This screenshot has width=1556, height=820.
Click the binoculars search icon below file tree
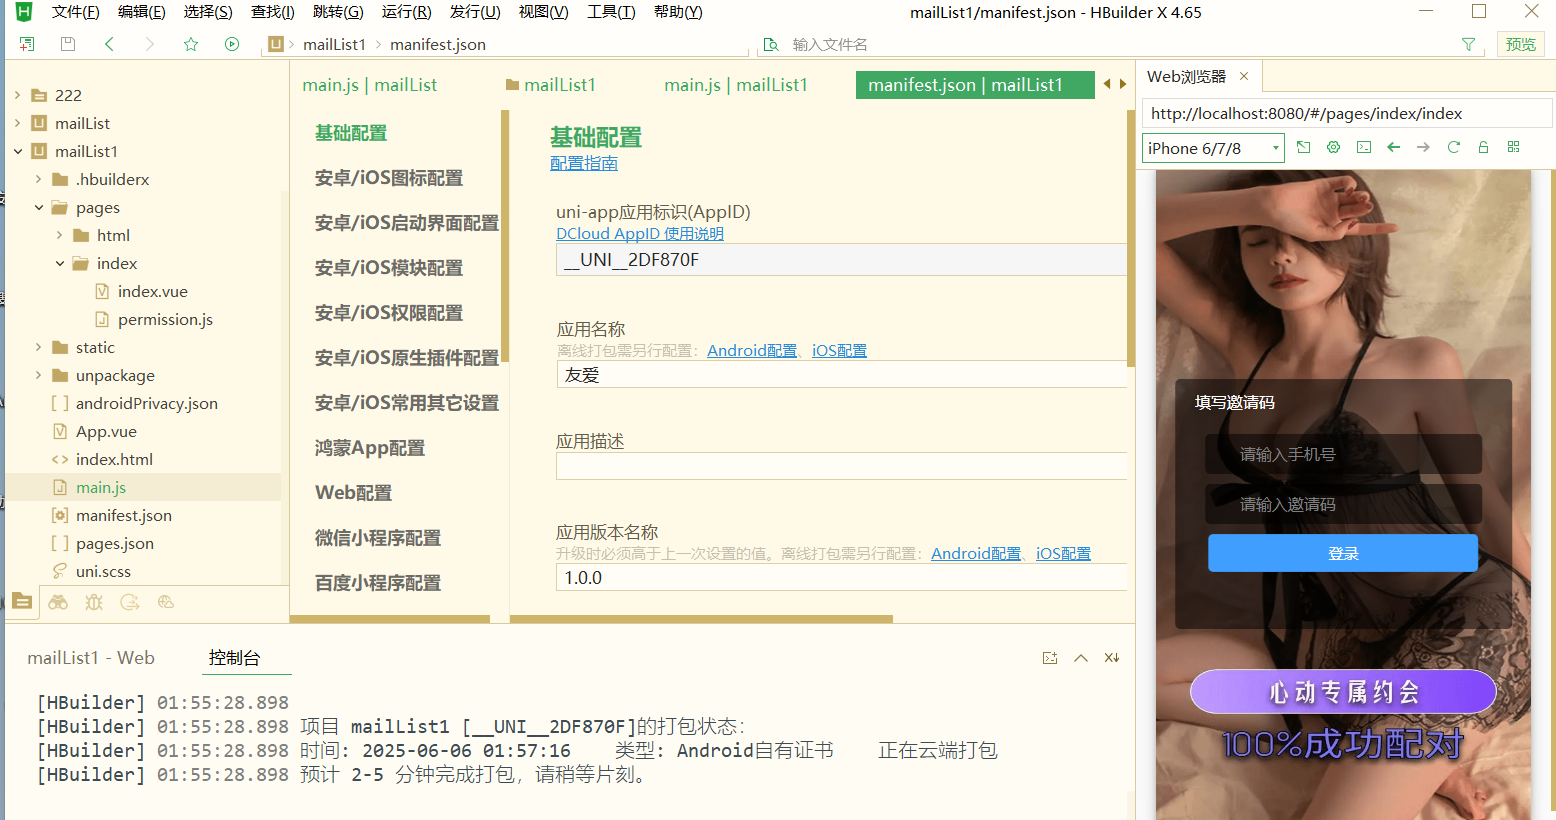pos(58,602)
